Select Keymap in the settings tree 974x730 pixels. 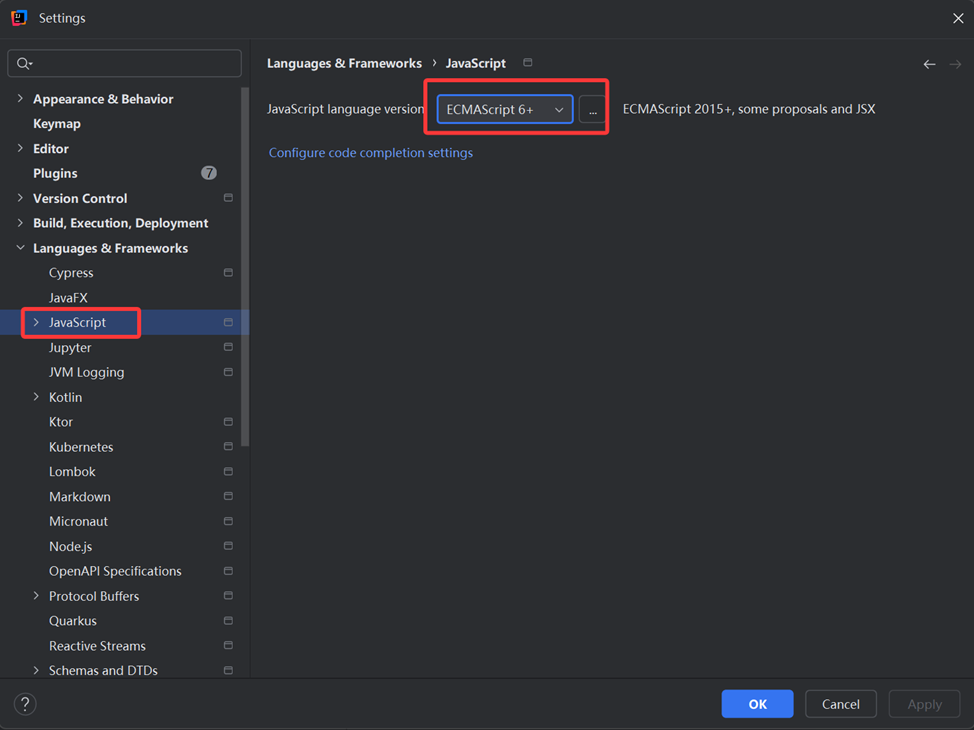pos(57,124)
